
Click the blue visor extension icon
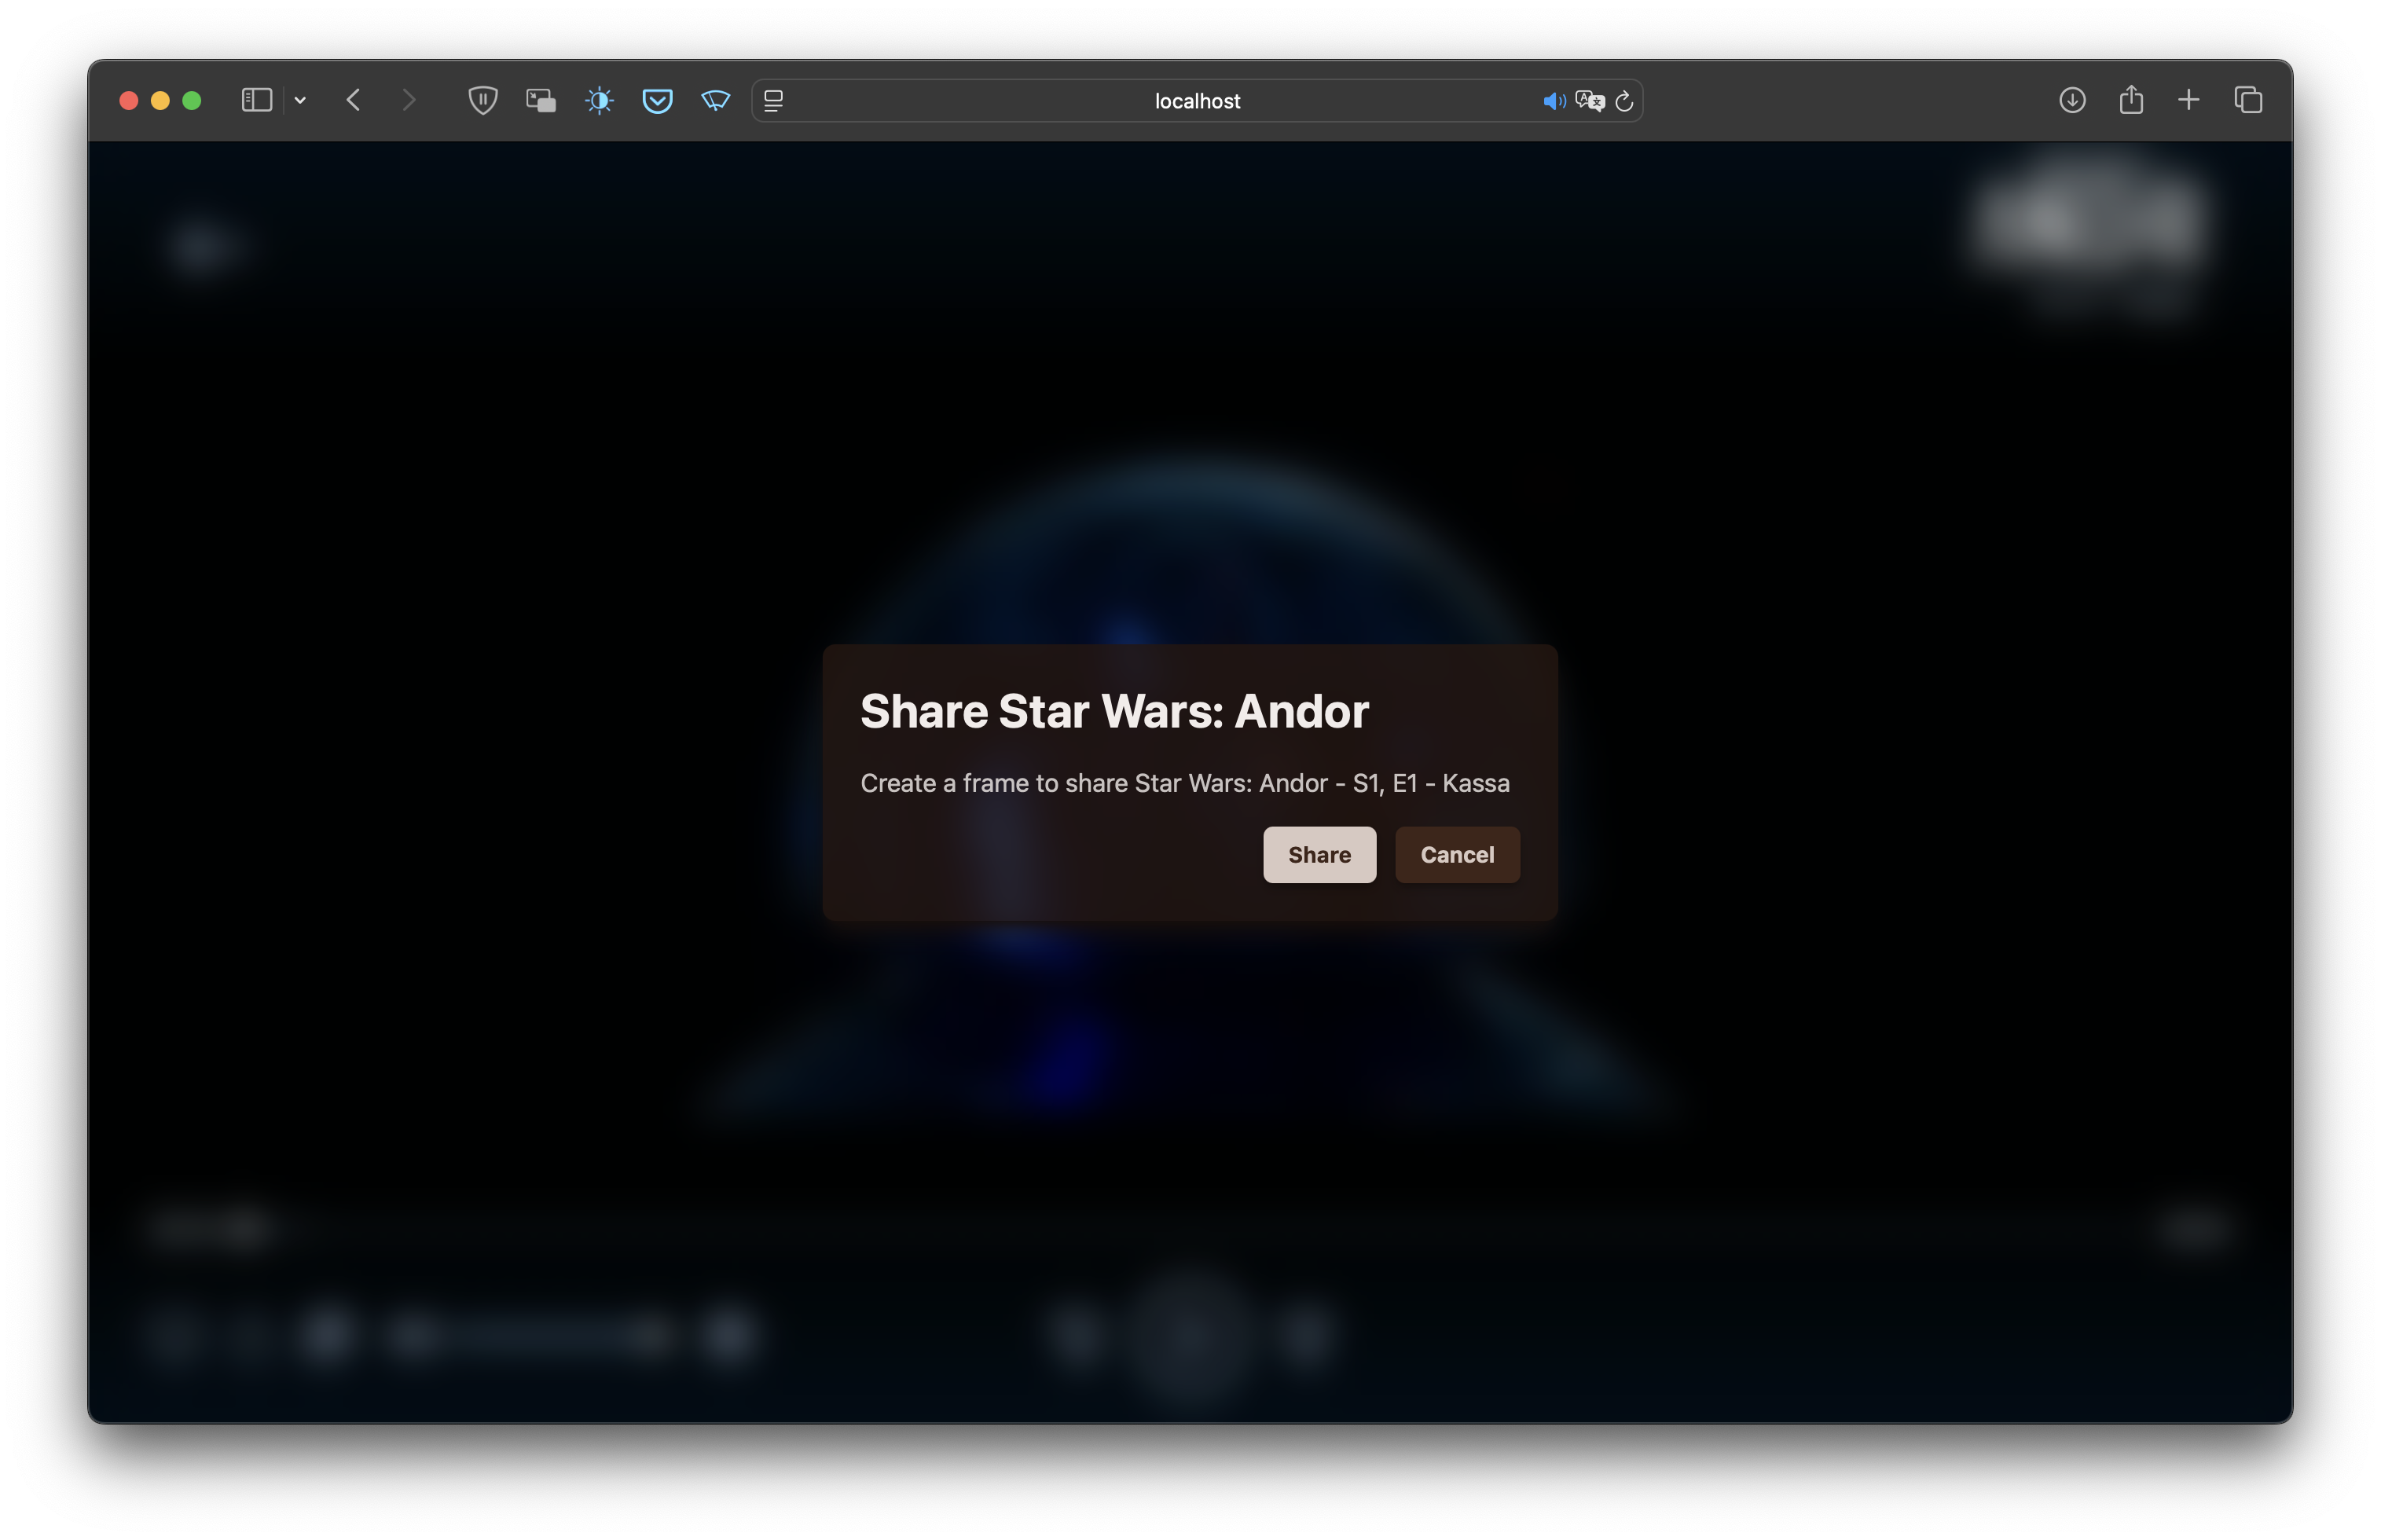[715, 100]
